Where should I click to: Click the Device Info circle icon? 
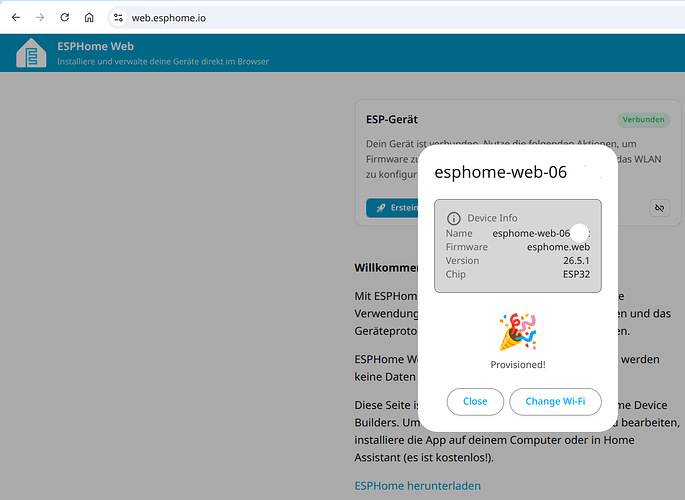453,218
